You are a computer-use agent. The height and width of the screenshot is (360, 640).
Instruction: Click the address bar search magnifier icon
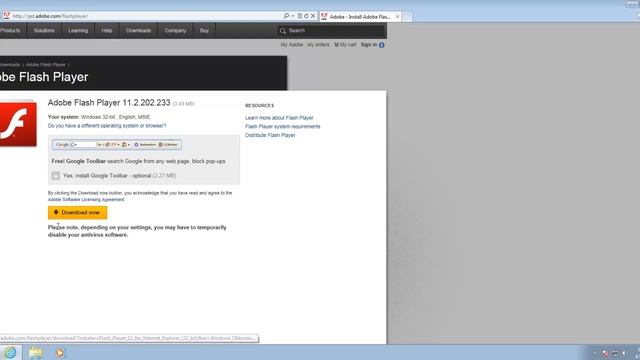tap(286, 16)
